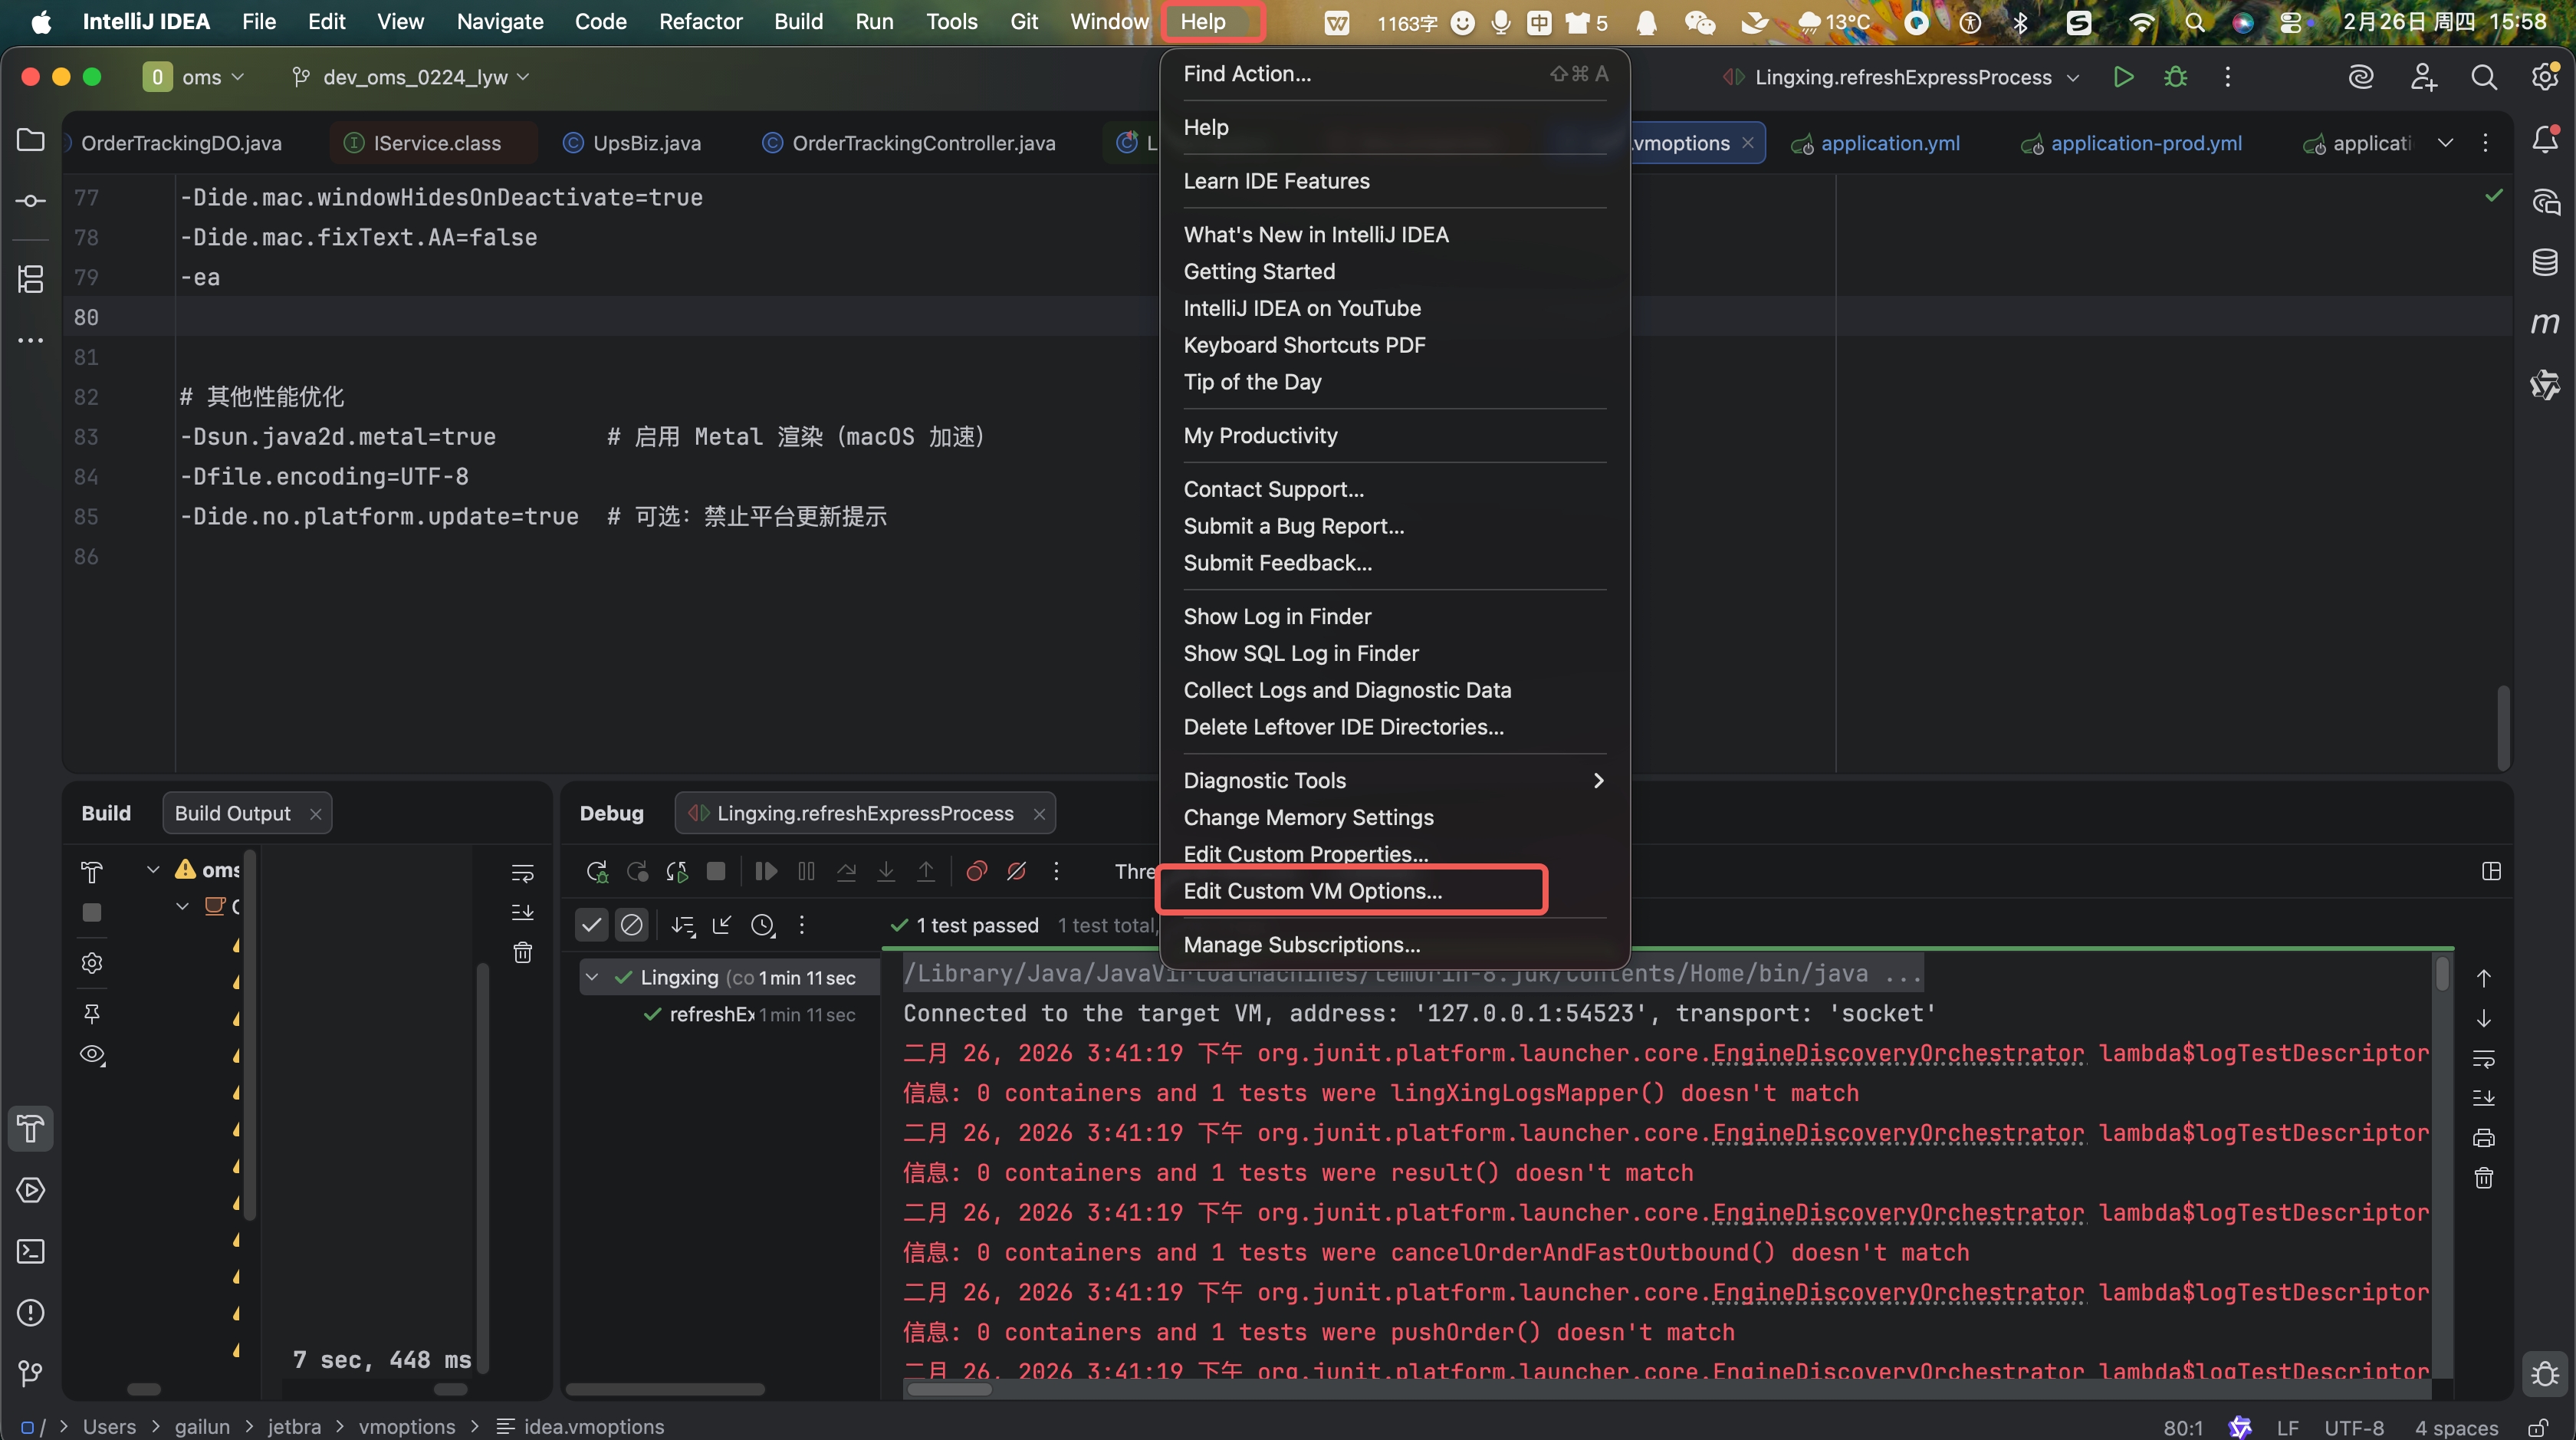
Task: Toggle Show Passed tests checkmark
Action: point(592,925)
